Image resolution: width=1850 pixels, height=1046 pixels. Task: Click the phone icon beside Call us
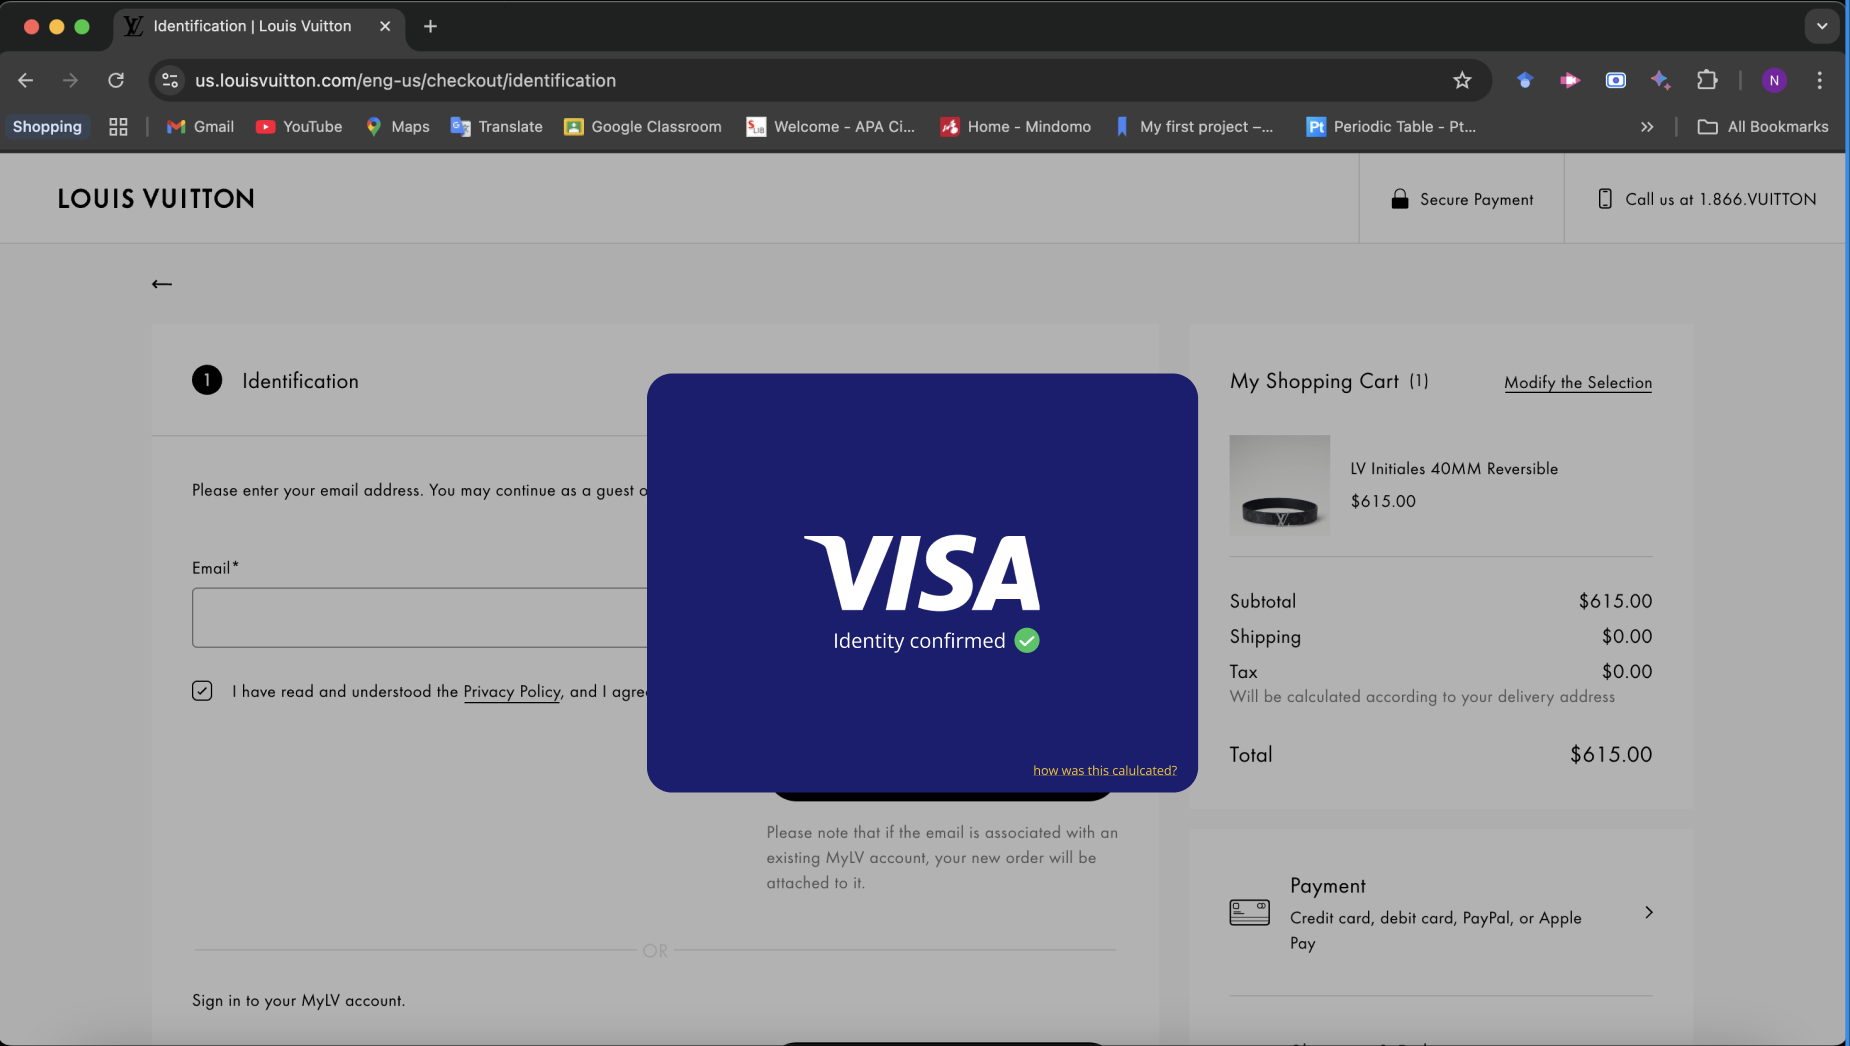coord(1605,199)
